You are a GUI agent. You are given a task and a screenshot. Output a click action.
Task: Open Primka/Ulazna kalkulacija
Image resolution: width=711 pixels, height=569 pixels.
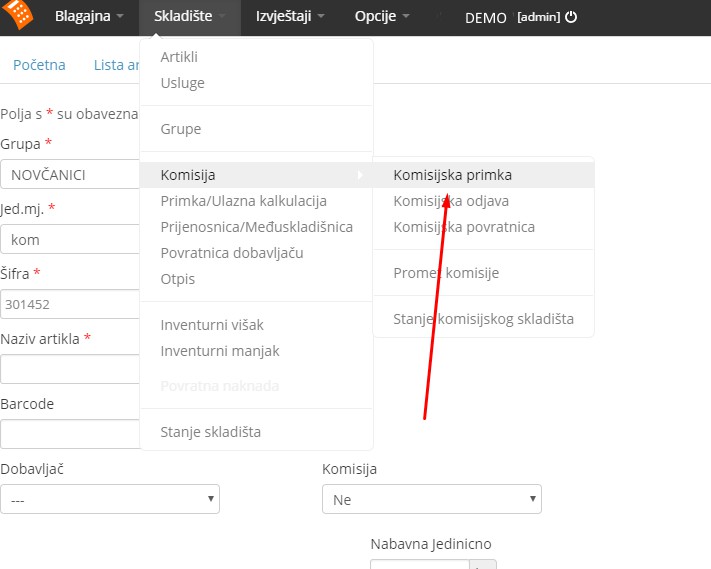(243, 201)
